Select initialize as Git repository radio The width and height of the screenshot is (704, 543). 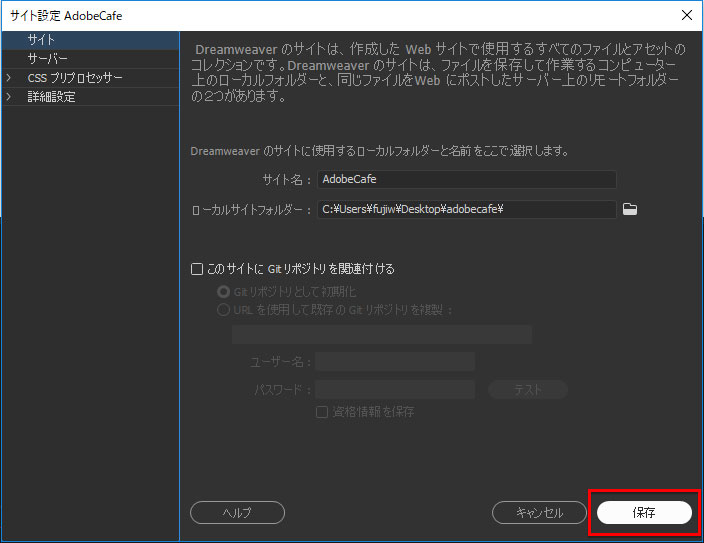[224, 292]
